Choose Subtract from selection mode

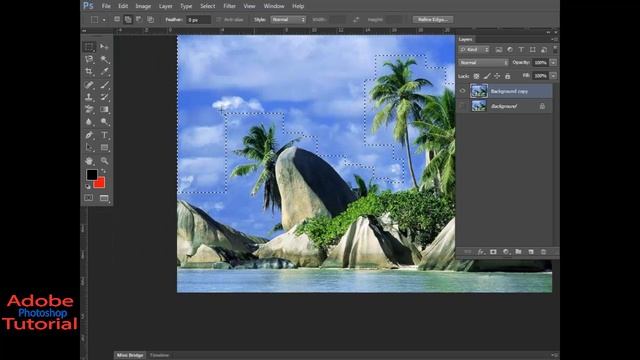pyautogui.click(x=139, y=19)
